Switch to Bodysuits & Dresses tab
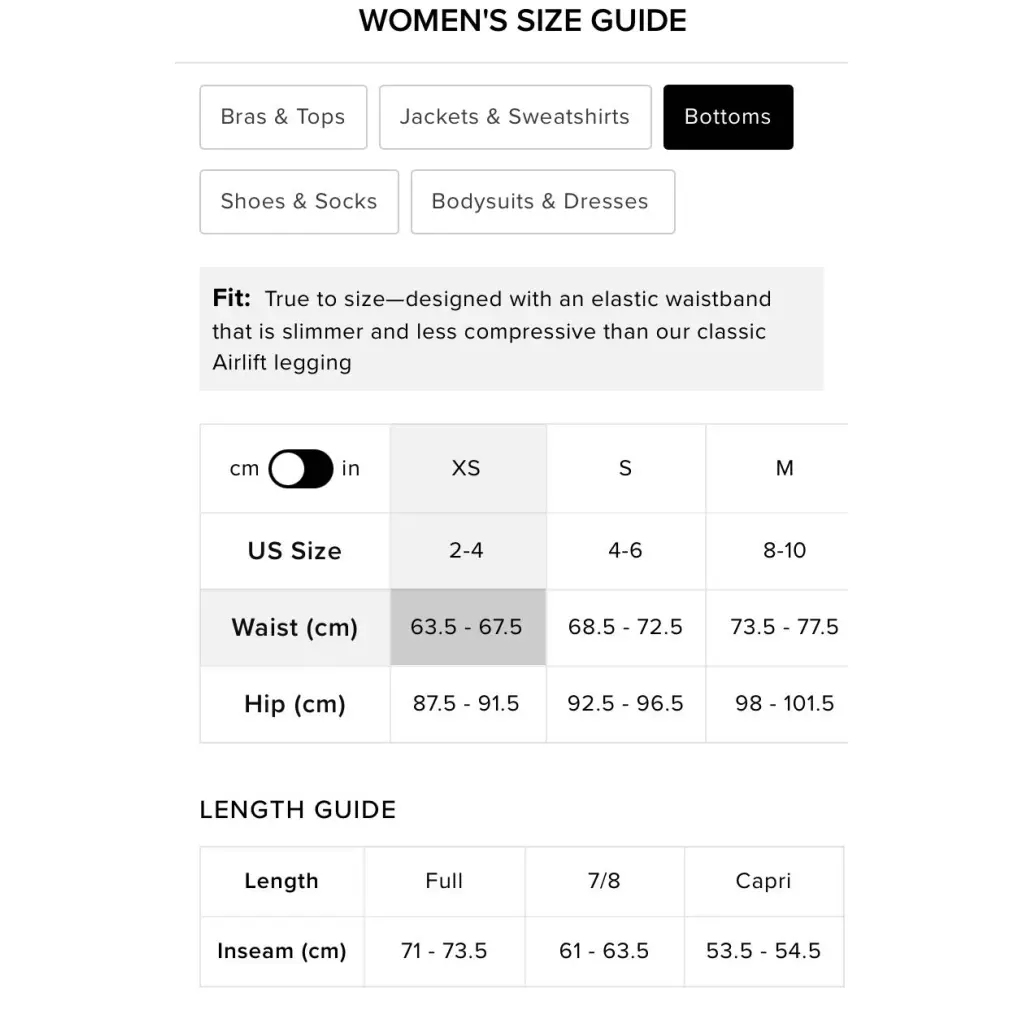 click(543, 202)
